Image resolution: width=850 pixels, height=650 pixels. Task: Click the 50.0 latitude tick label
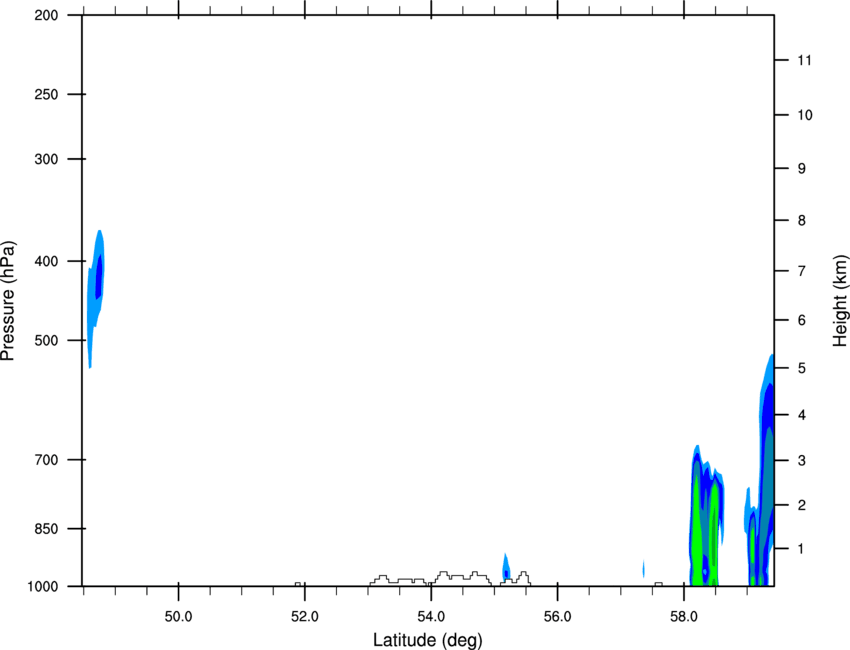178,617
